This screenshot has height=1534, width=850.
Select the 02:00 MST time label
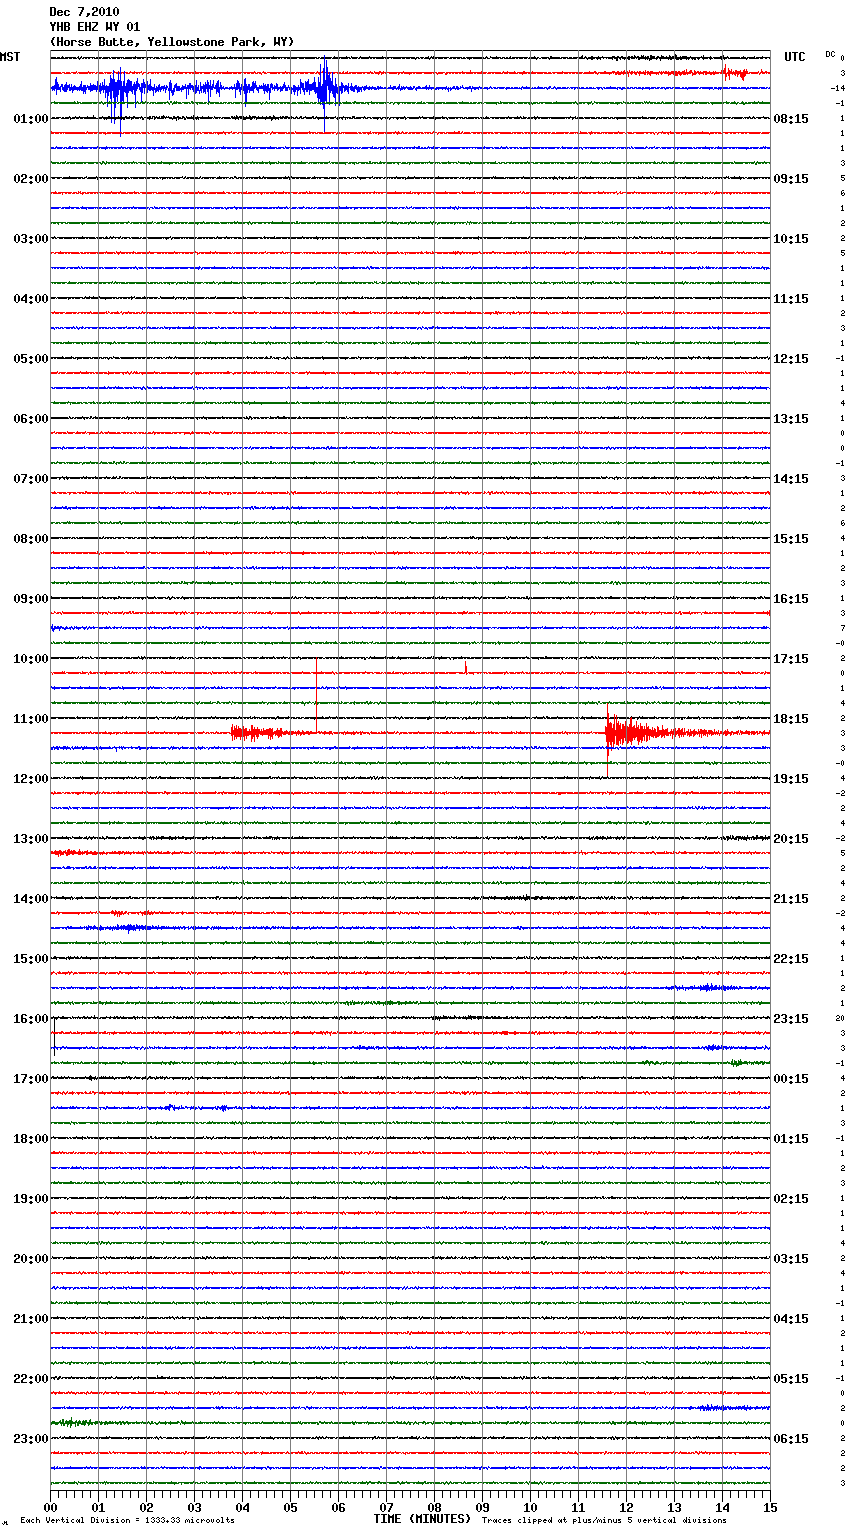tap(31, 179)
